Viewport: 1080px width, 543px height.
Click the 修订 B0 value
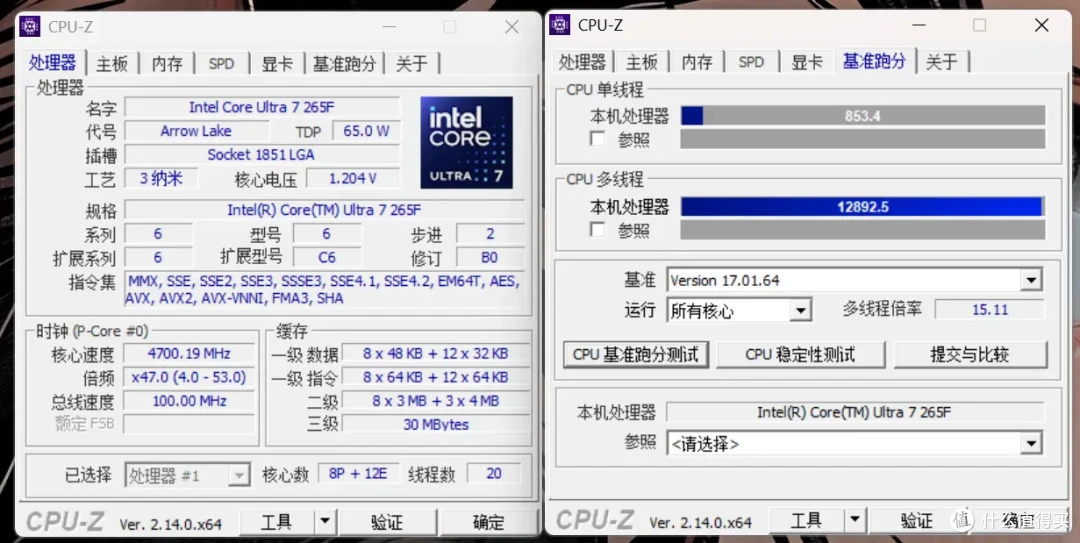click(490, 257)
